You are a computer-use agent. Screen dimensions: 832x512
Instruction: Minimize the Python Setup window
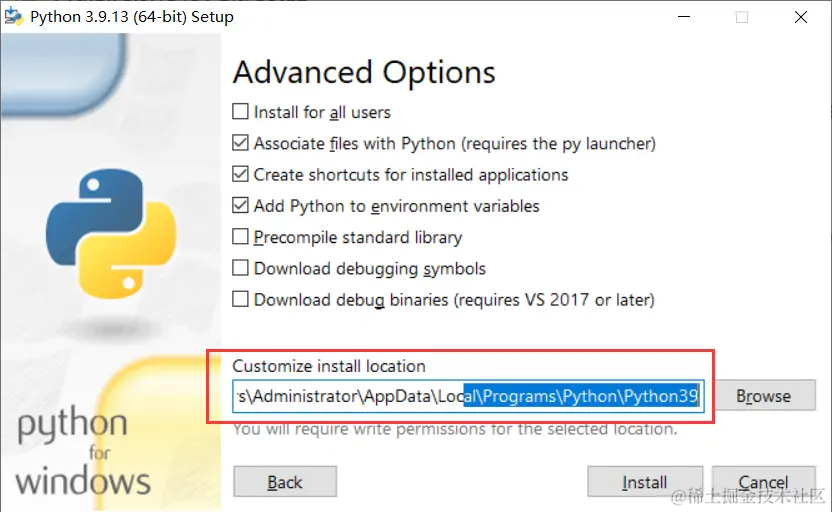tap(684, 17)
